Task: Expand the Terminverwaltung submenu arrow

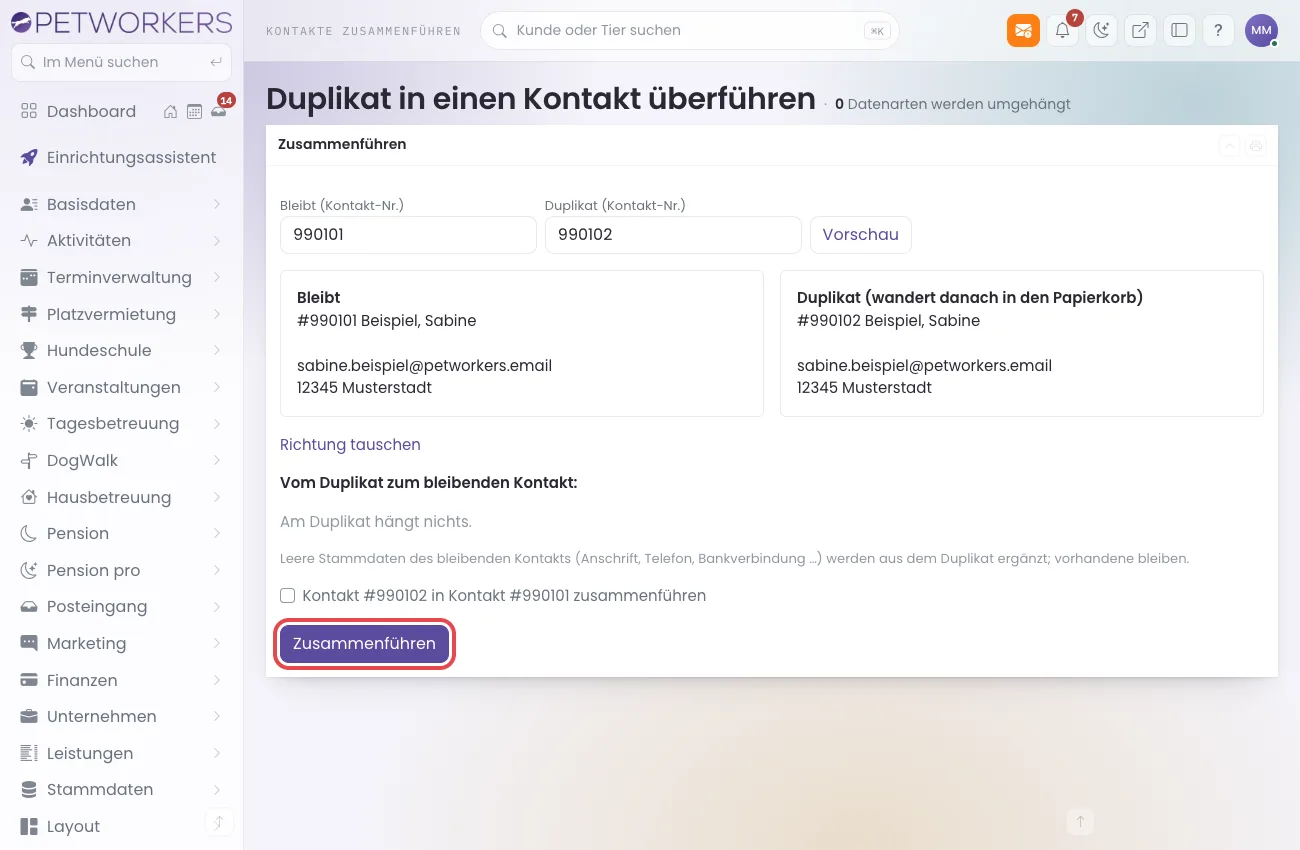Action: [217, 278]
